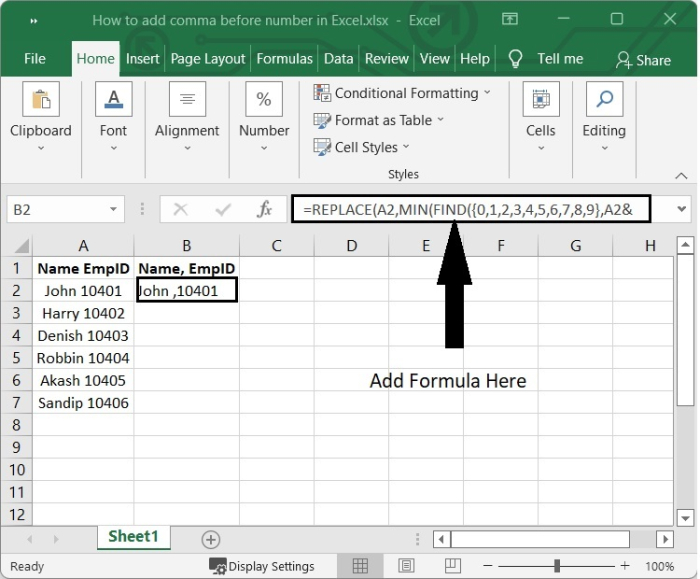
Task: Add a new sheet with plus icon
Action: [211, 539]
